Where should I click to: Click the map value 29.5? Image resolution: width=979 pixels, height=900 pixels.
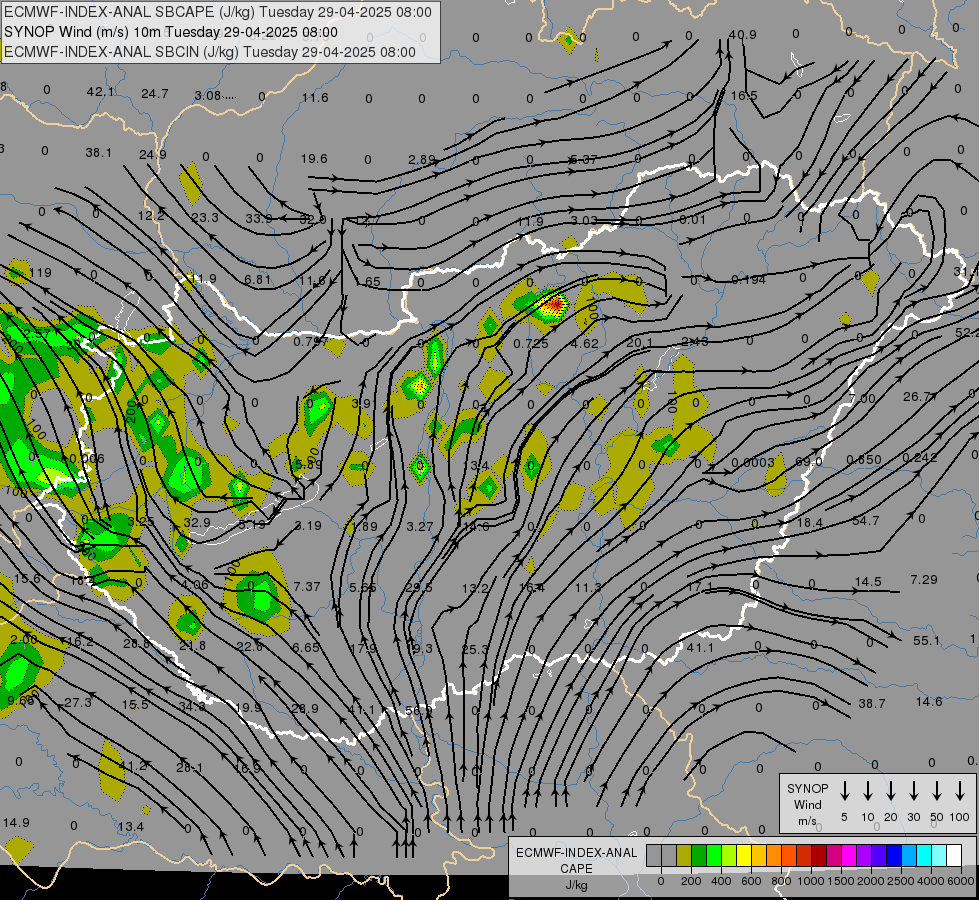click(418, 588)
